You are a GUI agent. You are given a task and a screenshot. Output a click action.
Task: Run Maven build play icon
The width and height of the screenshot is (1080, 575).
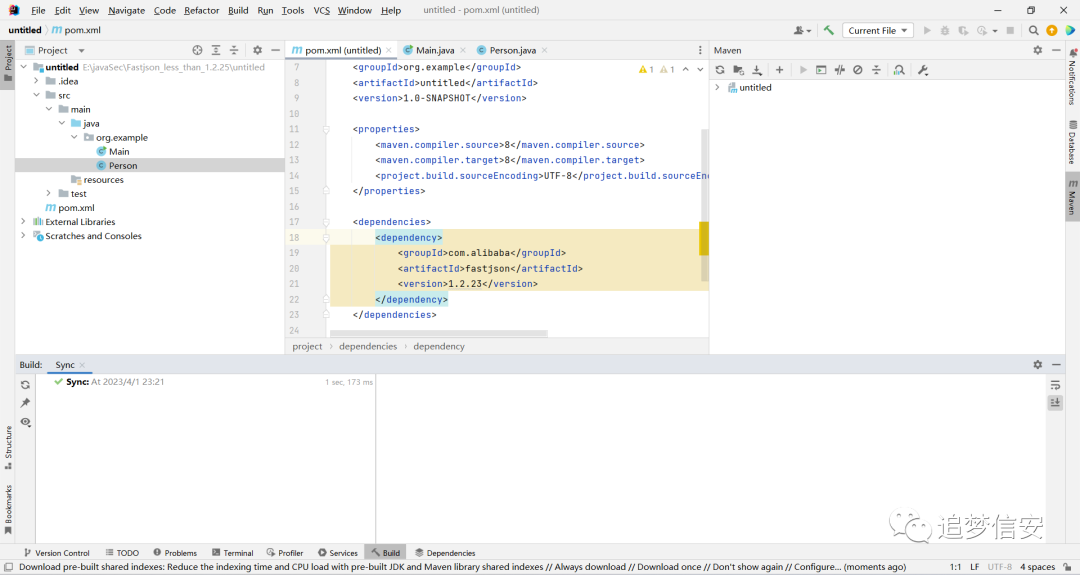click(x=802, y=70)
